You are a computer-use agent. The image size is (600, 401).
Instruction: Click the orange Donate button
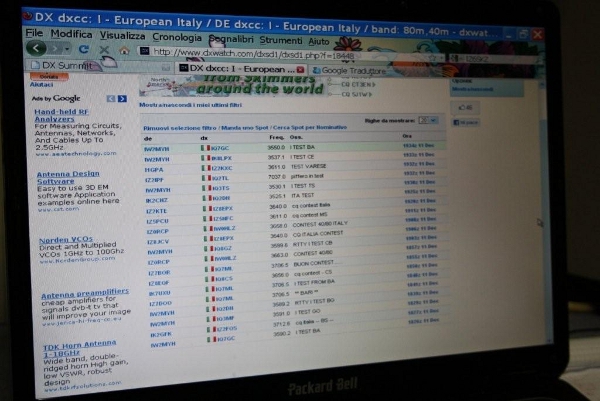tap(49, 77)
